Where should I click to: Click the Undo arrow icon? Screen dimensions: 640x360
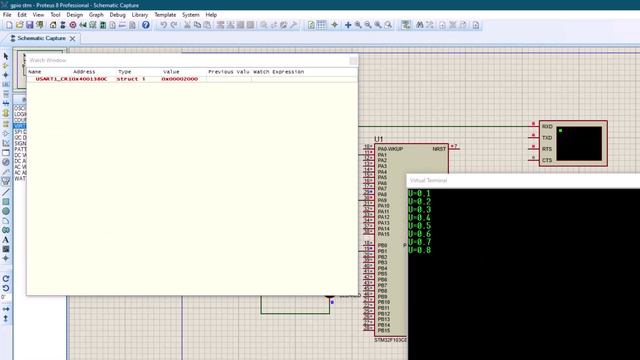[163, 25]
